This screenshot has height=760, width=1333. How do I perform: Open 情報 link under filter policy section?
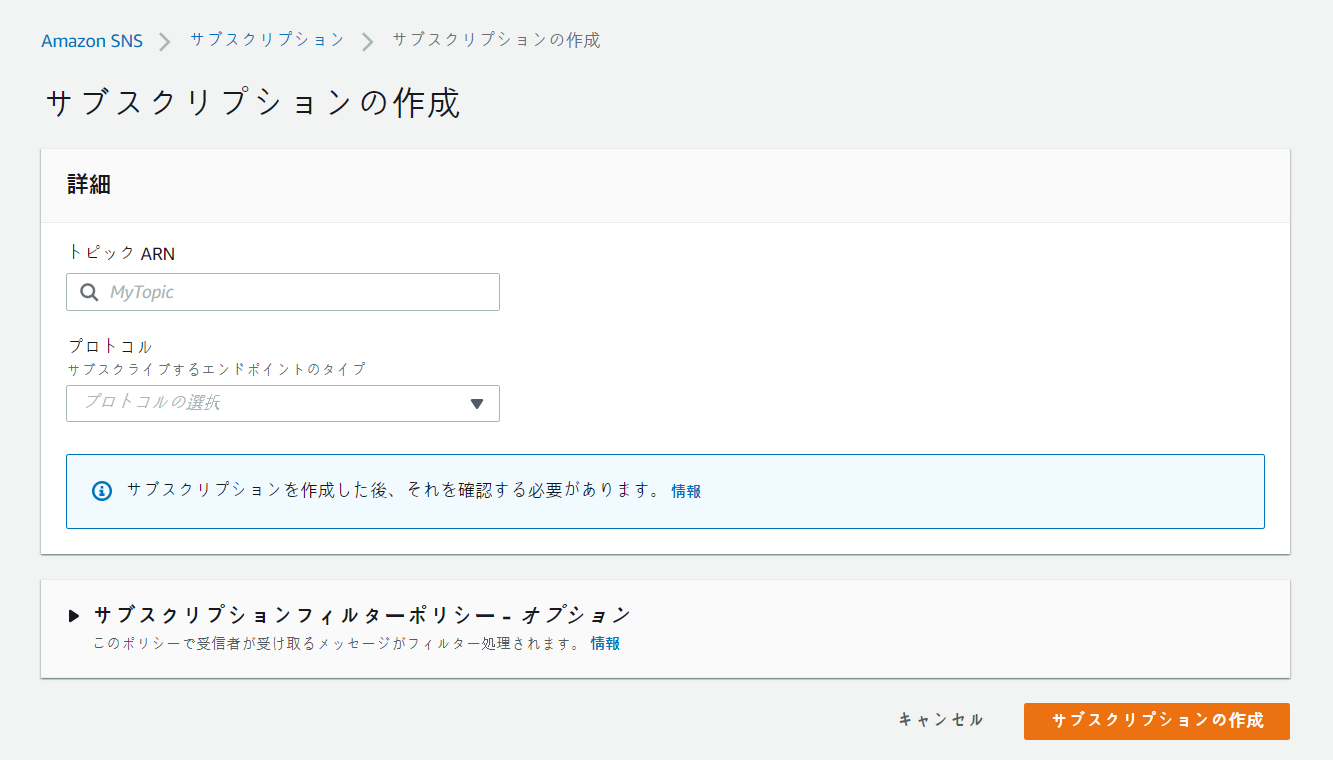click(605, 644)
